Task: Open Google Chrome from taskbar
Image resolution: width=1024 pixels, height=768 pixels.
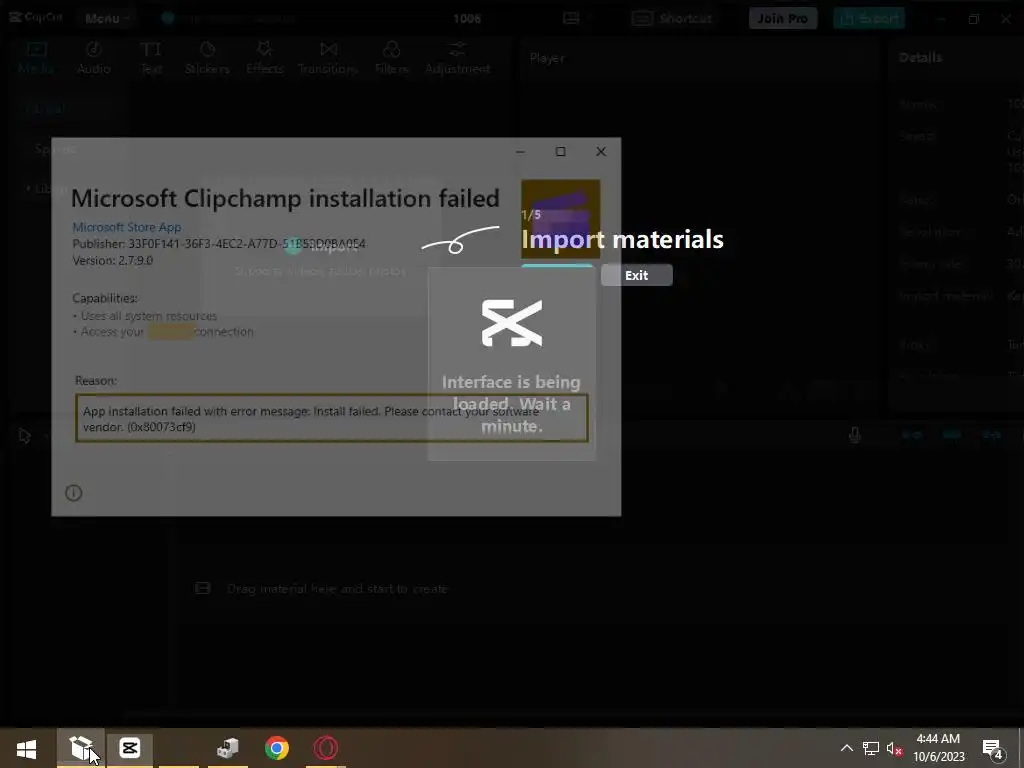Action: 277,748
